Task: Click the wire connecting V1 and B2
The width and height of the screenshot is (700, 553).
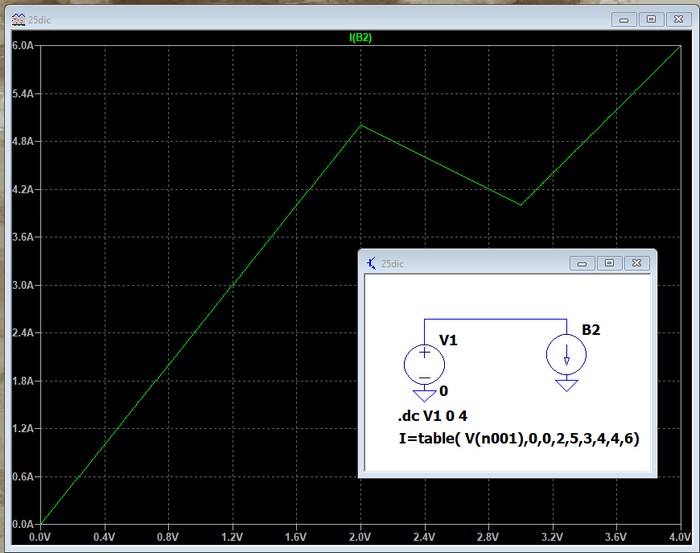Action: [495, 319]
